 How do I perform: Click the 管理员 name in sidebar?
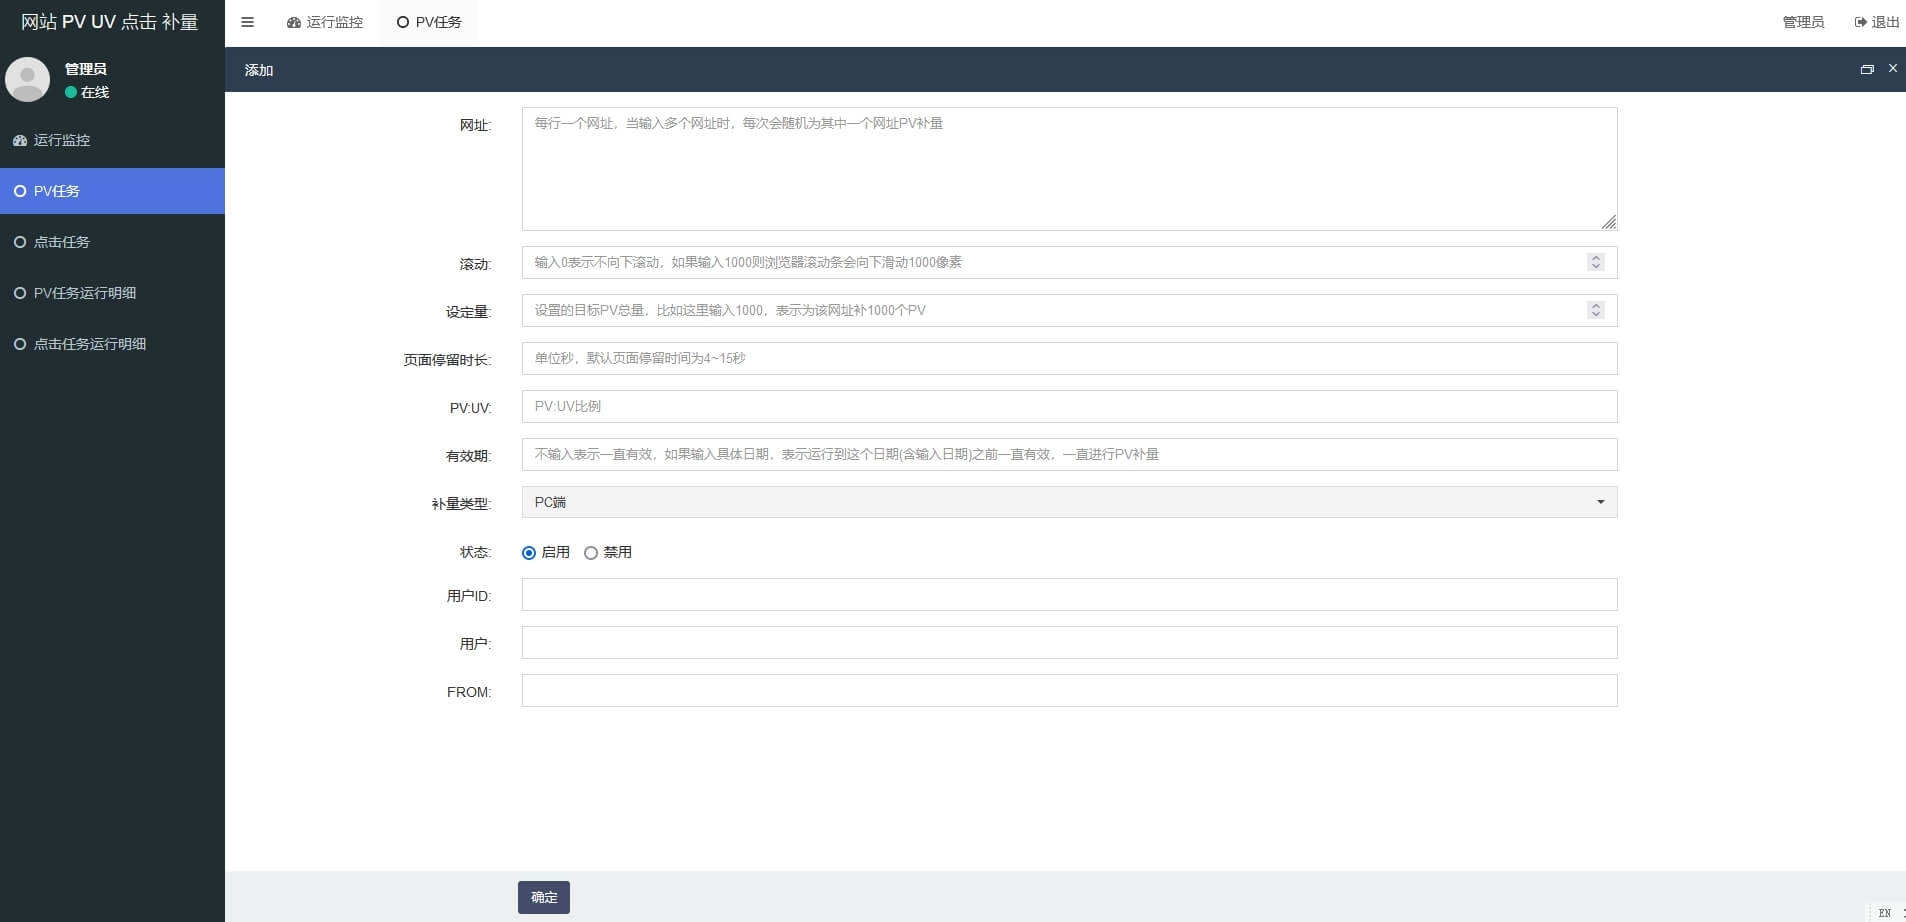click(x=86, y=69)
